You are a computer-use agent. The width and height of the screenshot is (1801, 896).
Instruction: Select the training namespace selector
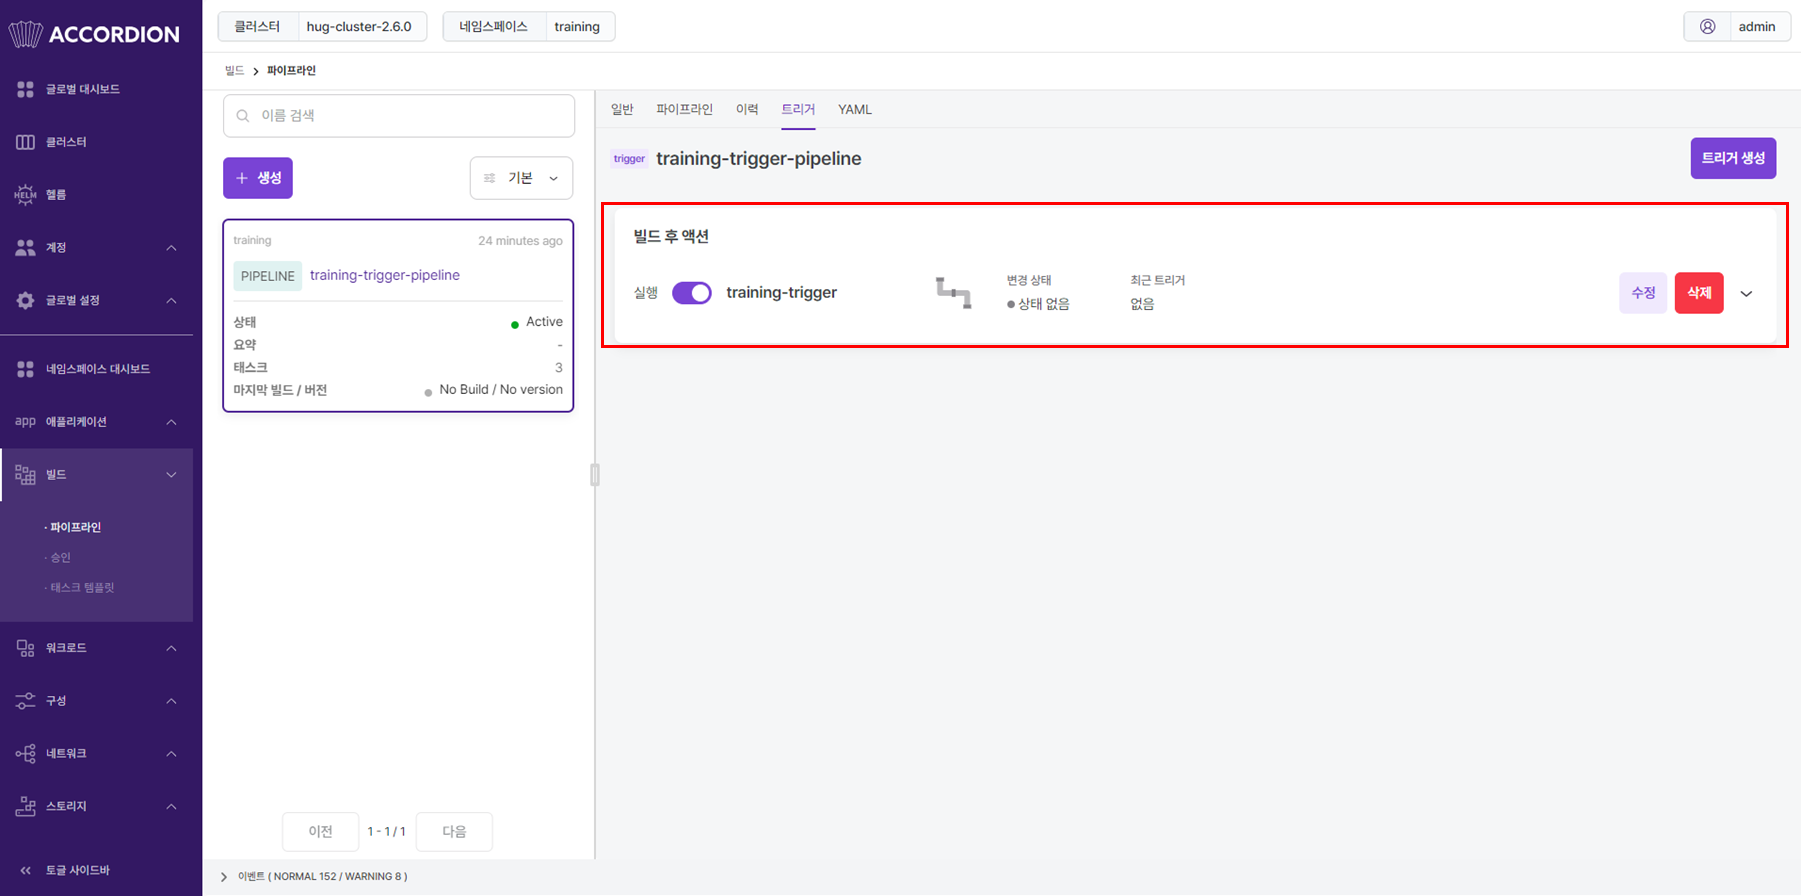point(529,27)
